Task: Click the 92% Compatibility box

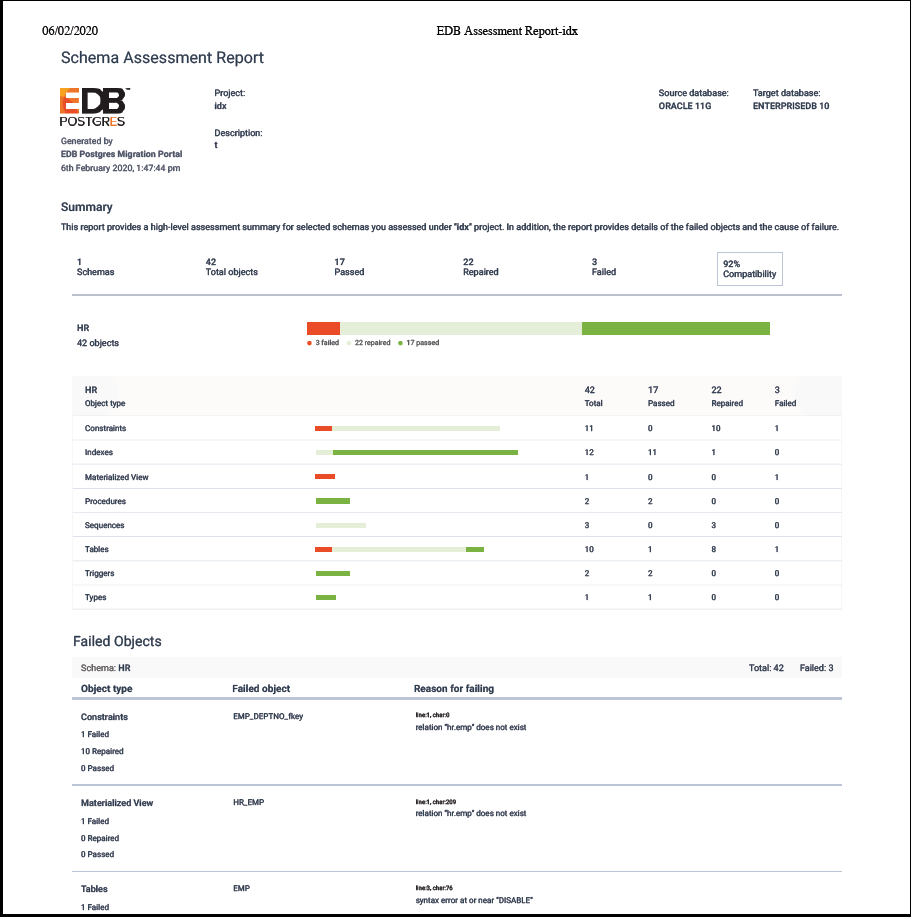Action: [x=750, y=269]
